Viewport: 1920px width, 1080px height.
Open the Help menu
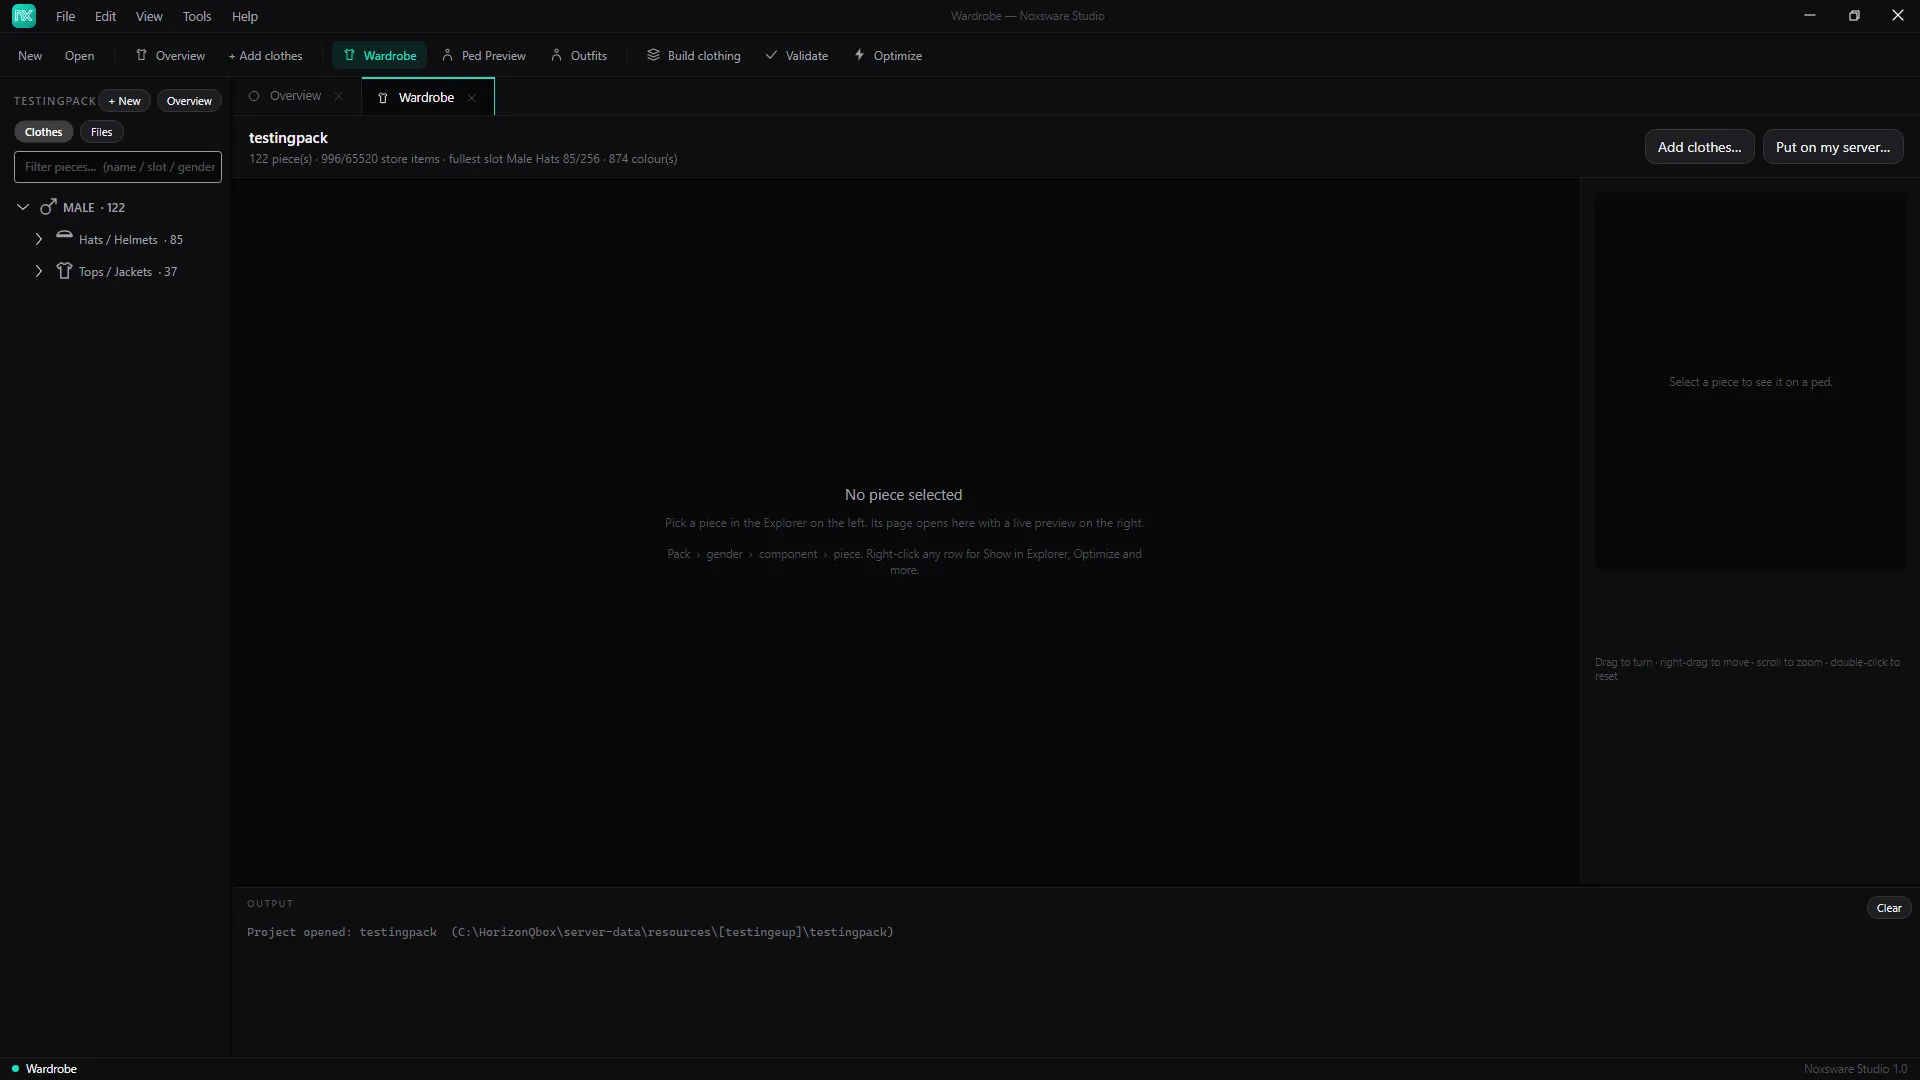coord(245,16)
